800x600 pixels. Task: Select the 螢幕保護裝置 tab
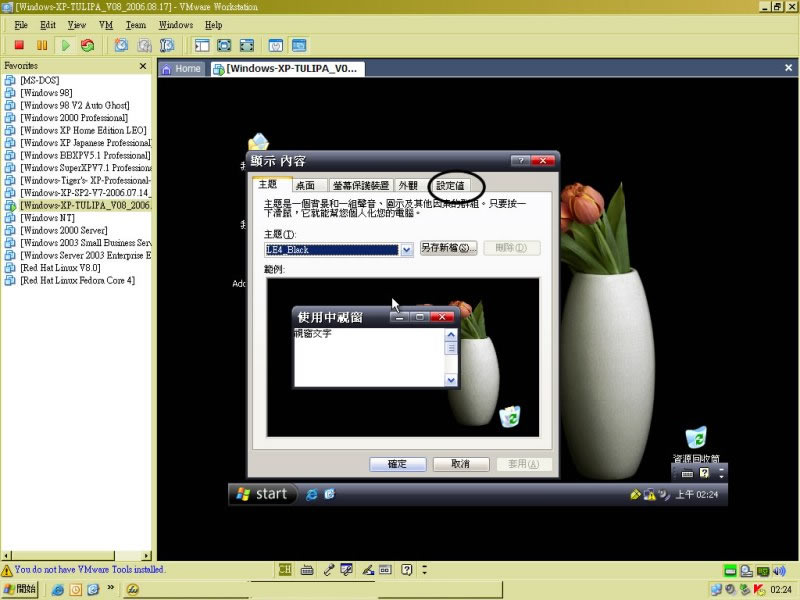click(361, 185)
